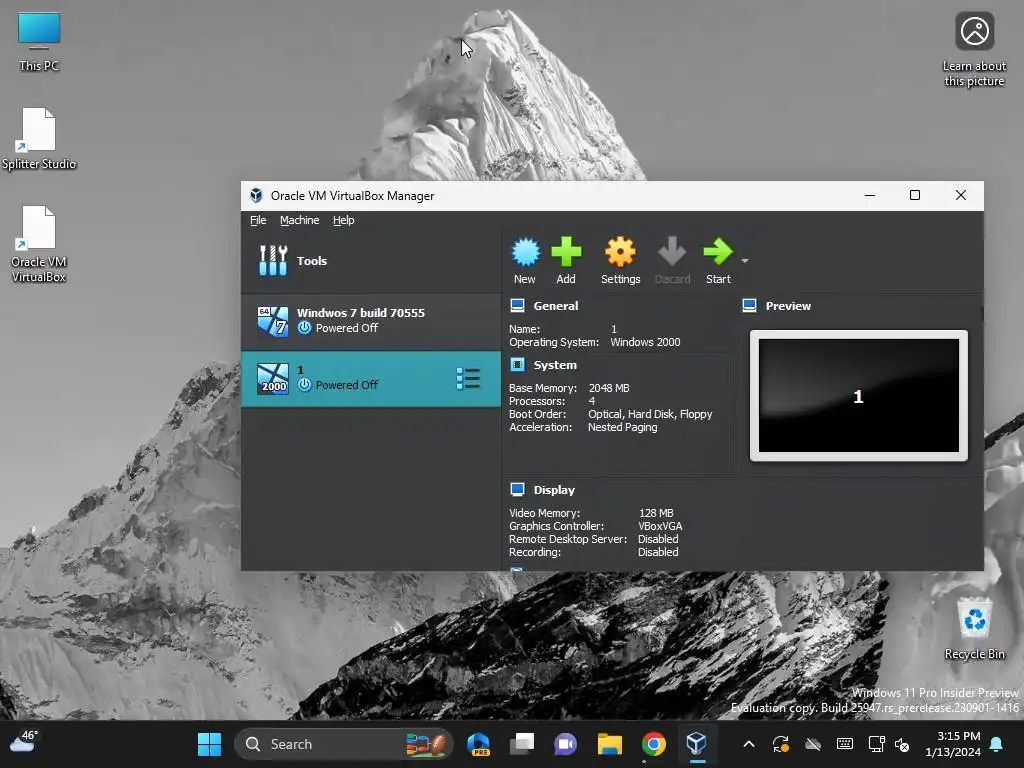1024x768 pixels.
Task: Open the purple video chat taskbar icon
Action: pos(566,744)
